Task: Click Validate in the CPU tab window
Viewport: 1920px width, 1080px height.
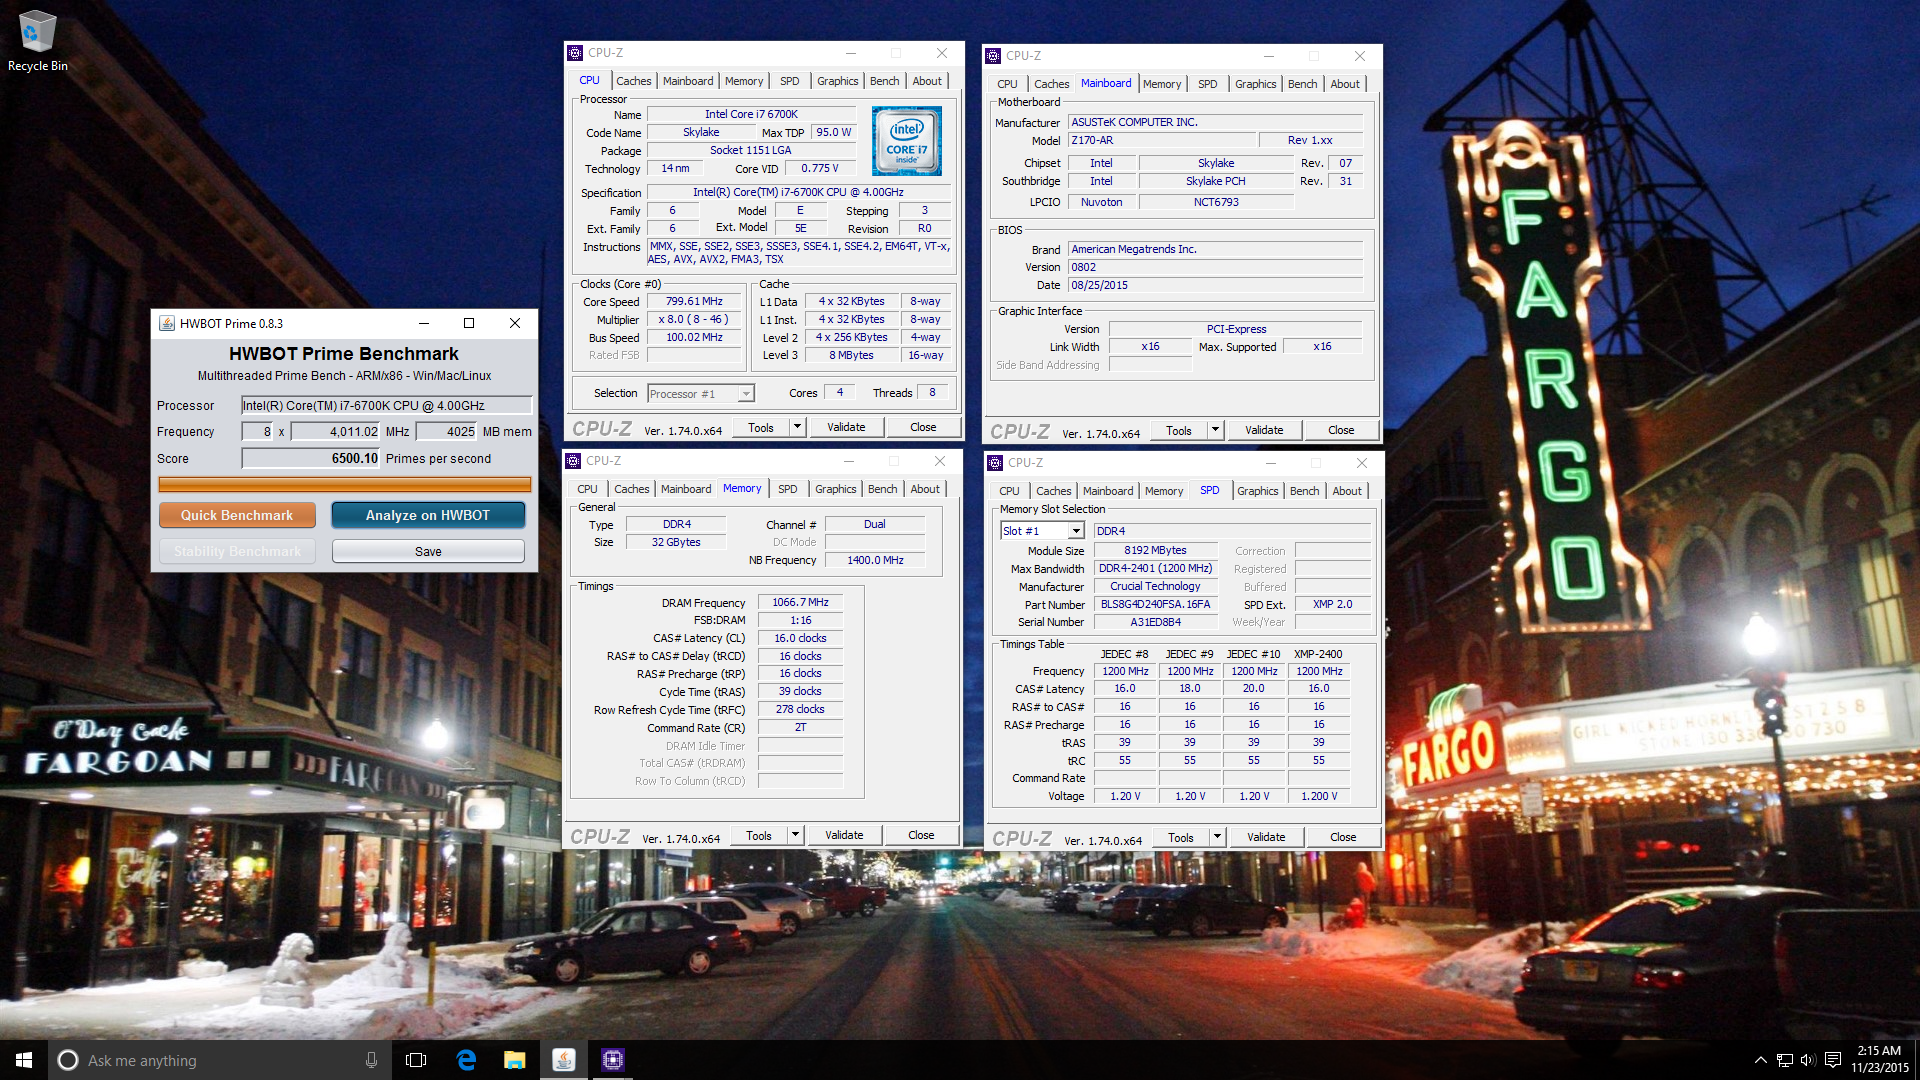Action: [846, 427]
